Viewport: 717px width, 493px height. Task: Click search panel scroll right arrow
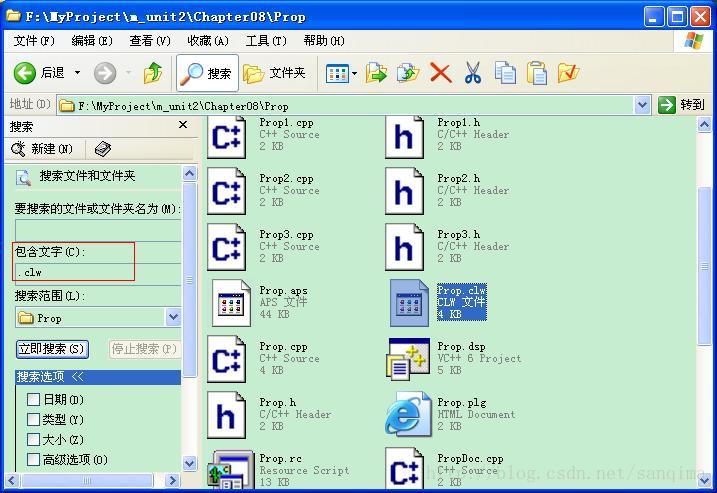pyautogui.click(x=172, y=480)
